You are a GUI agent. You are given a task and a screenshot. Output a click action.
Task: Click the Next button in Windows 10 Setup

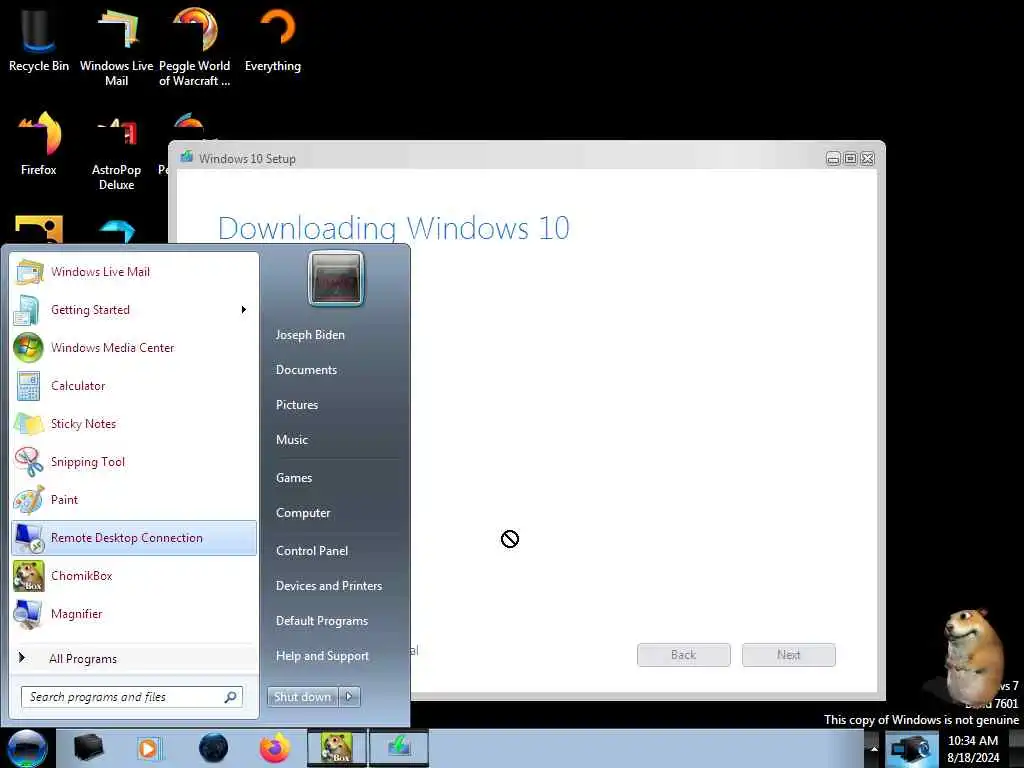[788, 654]
